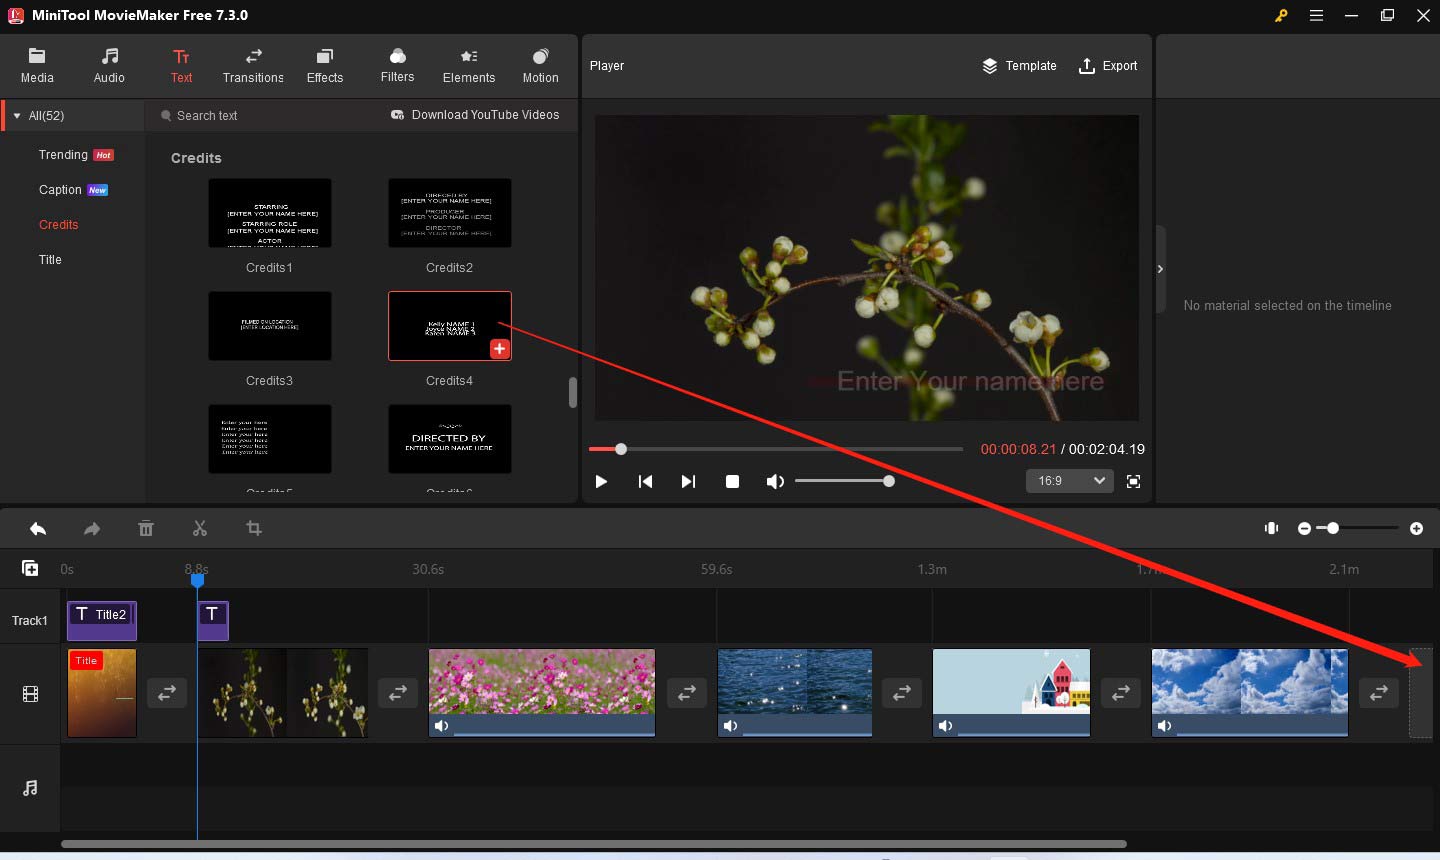Click Download YouTube Videos
Image resolution: width=1440 pixels, height=860 pixels.
[x=475, y=115]
